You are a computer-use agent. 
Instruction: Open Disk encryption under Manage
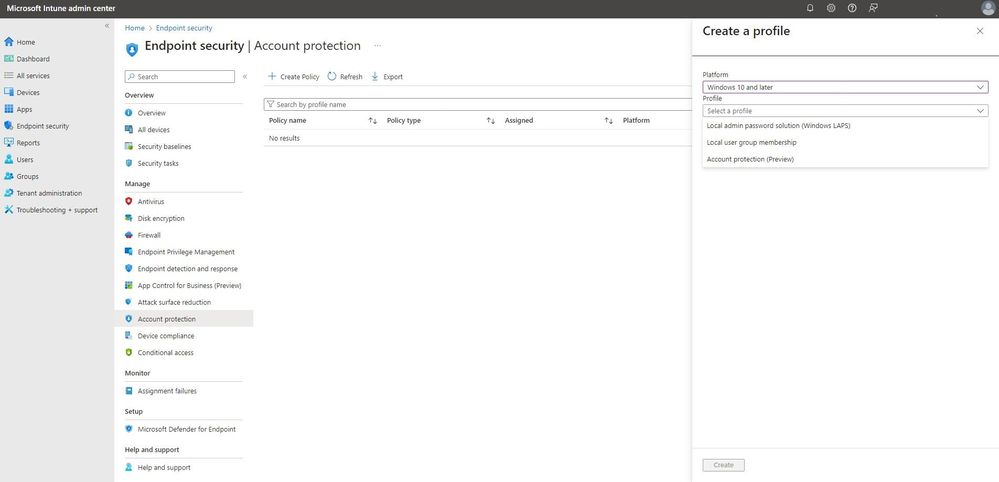point(161,218)
